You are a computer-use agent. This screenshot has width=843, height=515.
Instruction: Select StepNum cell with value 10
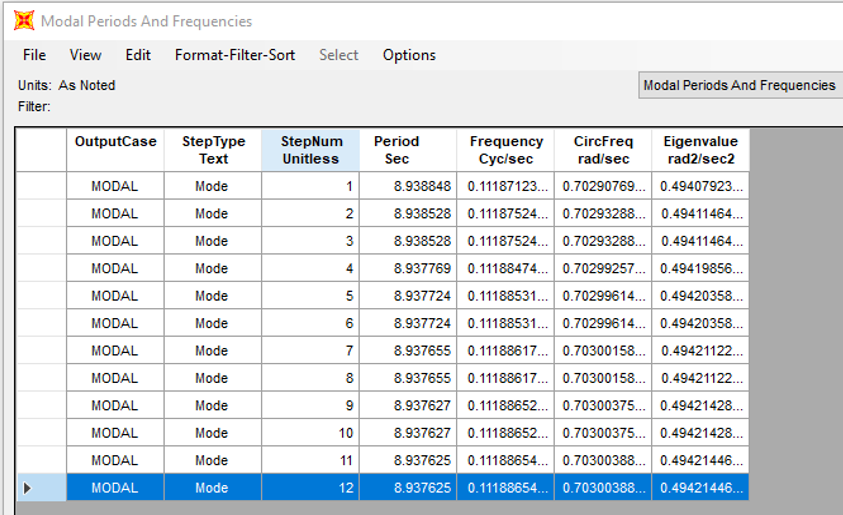coord(311,433)
